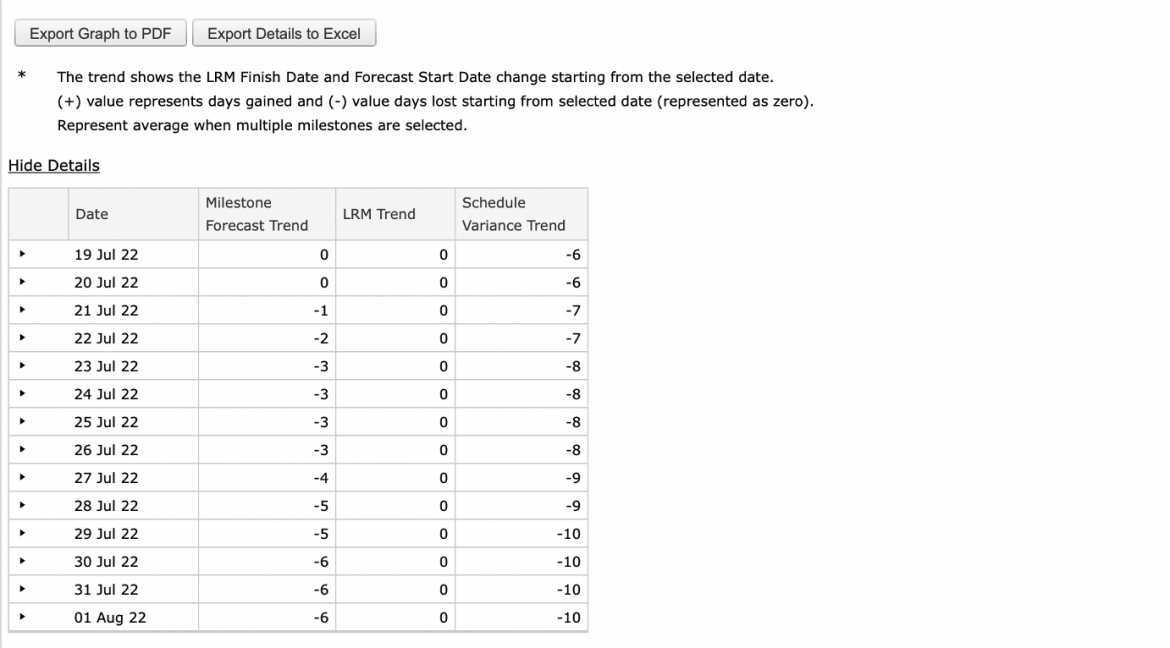Expand the 19 Jul 22 row
Viewport: 1170px width, 648px height.
coord(22,254)
